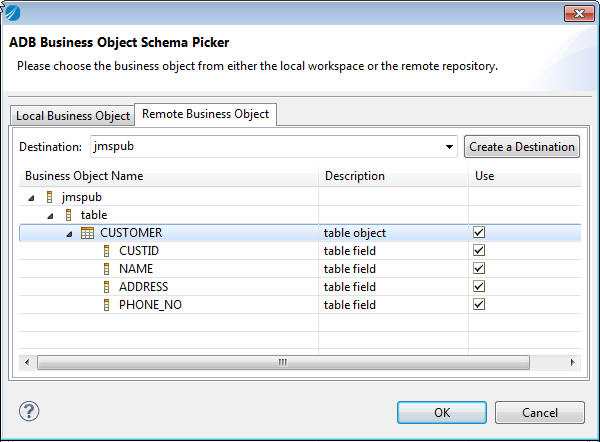Toggle the Use checkbox for PHONE_NO
Screen dimensions: 600x442
pyautogui.click(x=479, y=305)
